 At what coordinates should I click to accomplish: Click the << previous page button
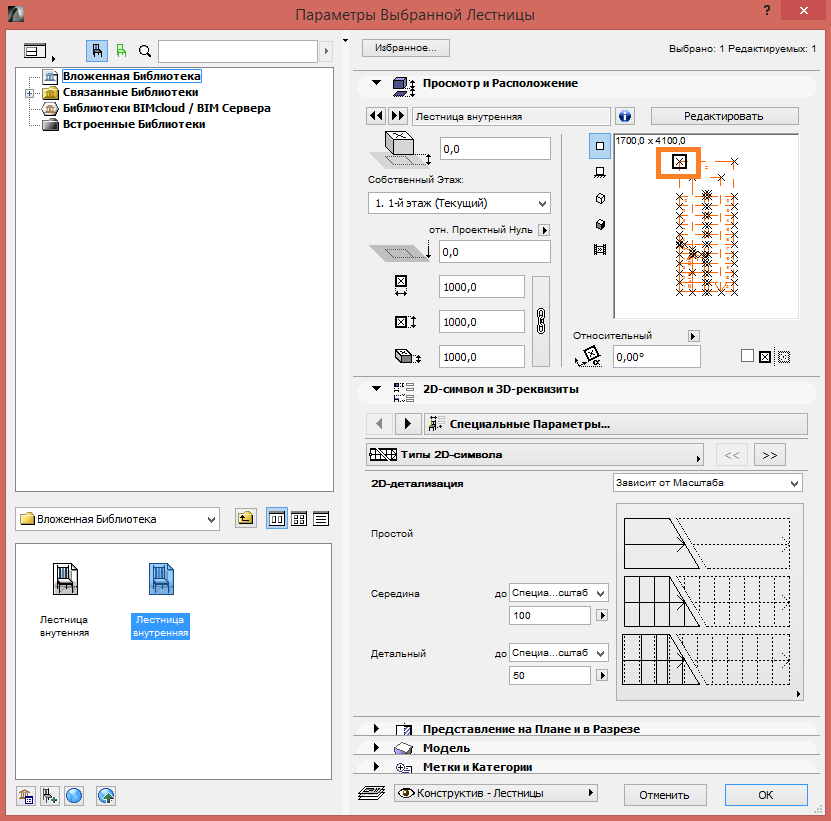732,455
